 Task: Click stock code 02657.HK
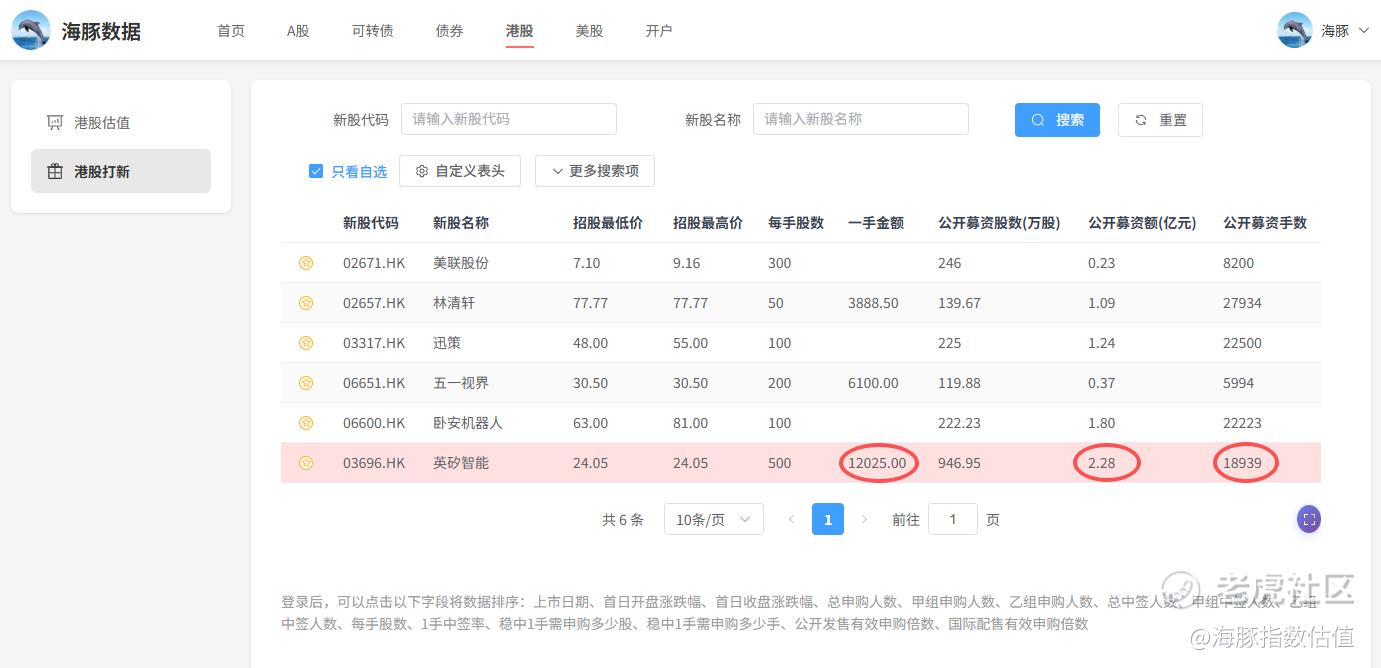tap(374, 303)
